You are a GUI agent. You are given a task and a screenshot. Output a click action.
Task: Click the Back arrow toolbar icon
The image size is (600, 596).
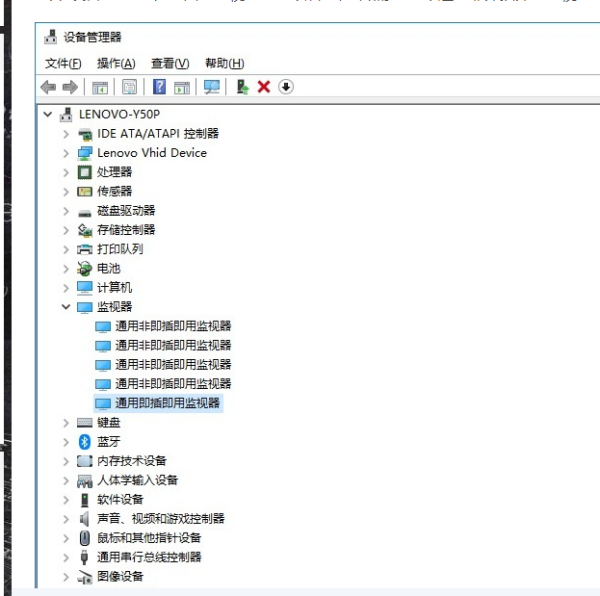48,87
